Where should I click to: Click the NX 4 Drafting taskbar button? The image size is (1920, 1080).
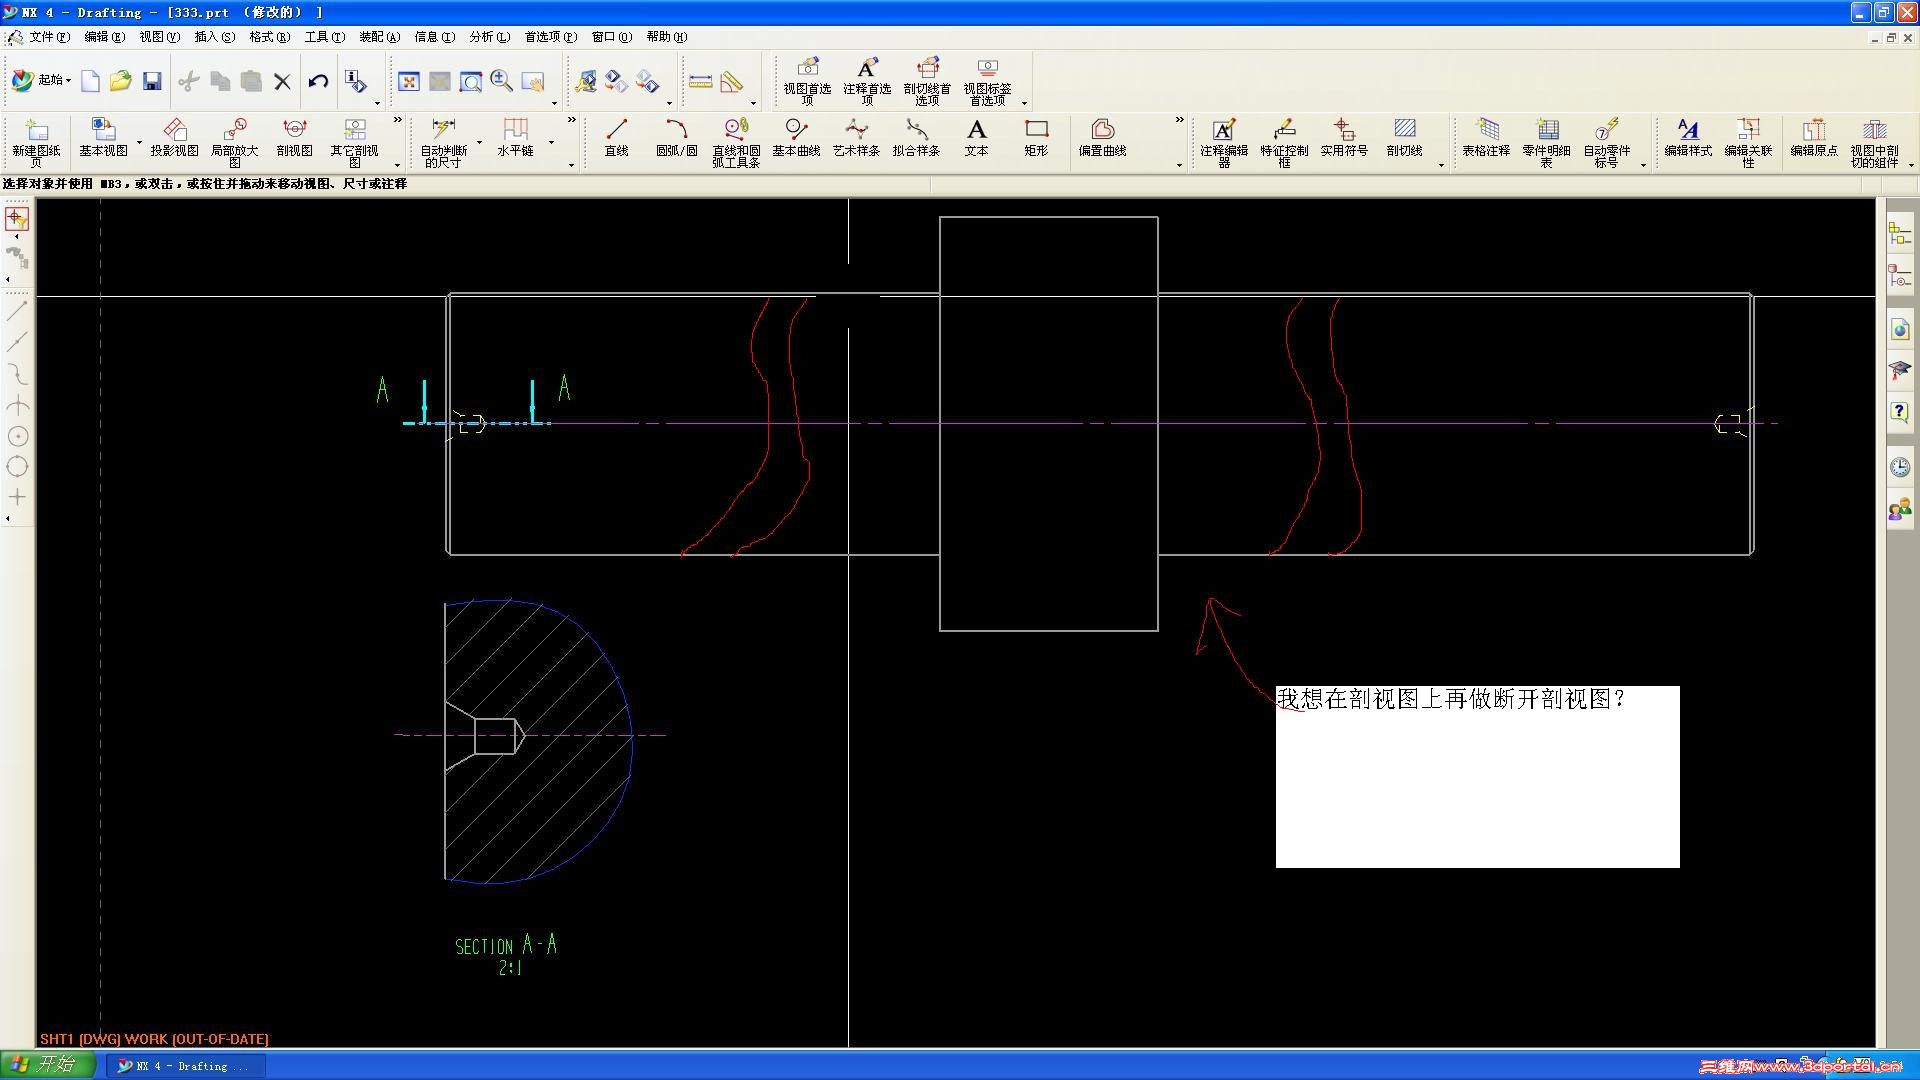click(186, 1066)
